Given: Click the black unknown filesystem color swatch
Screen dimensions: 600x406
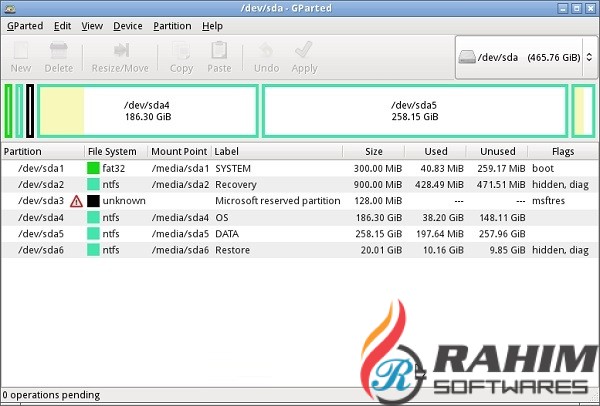Looking at the screenshot, I should (x=93, y=201).
